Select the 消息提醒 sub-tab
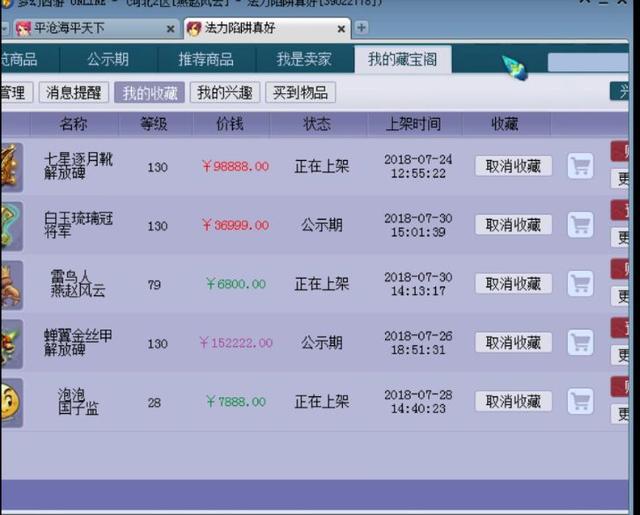The image size is (640, 515). 73,93
